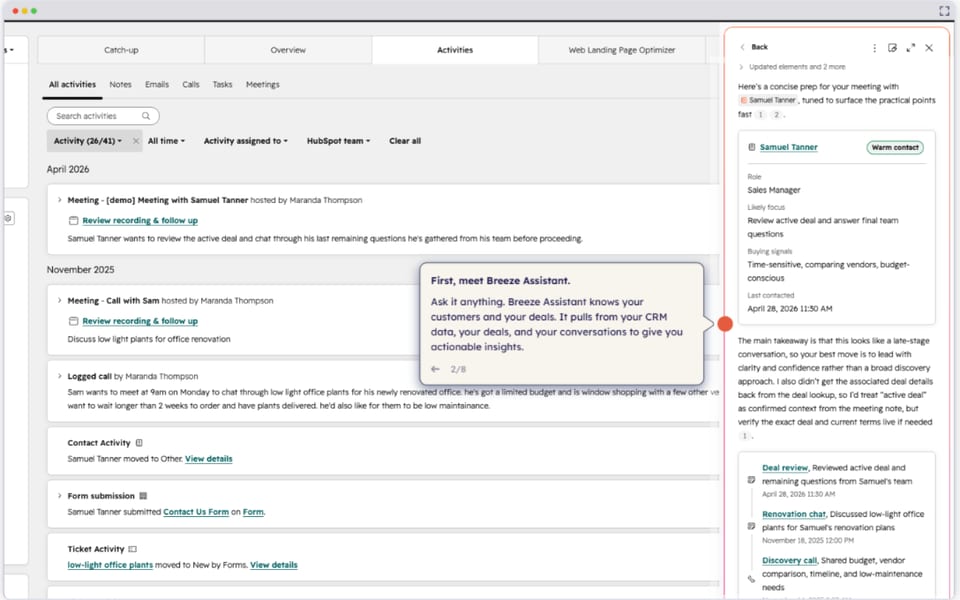
Task: Expand the demo Meeting with Samuel Tanner
Action: (59, 200)
